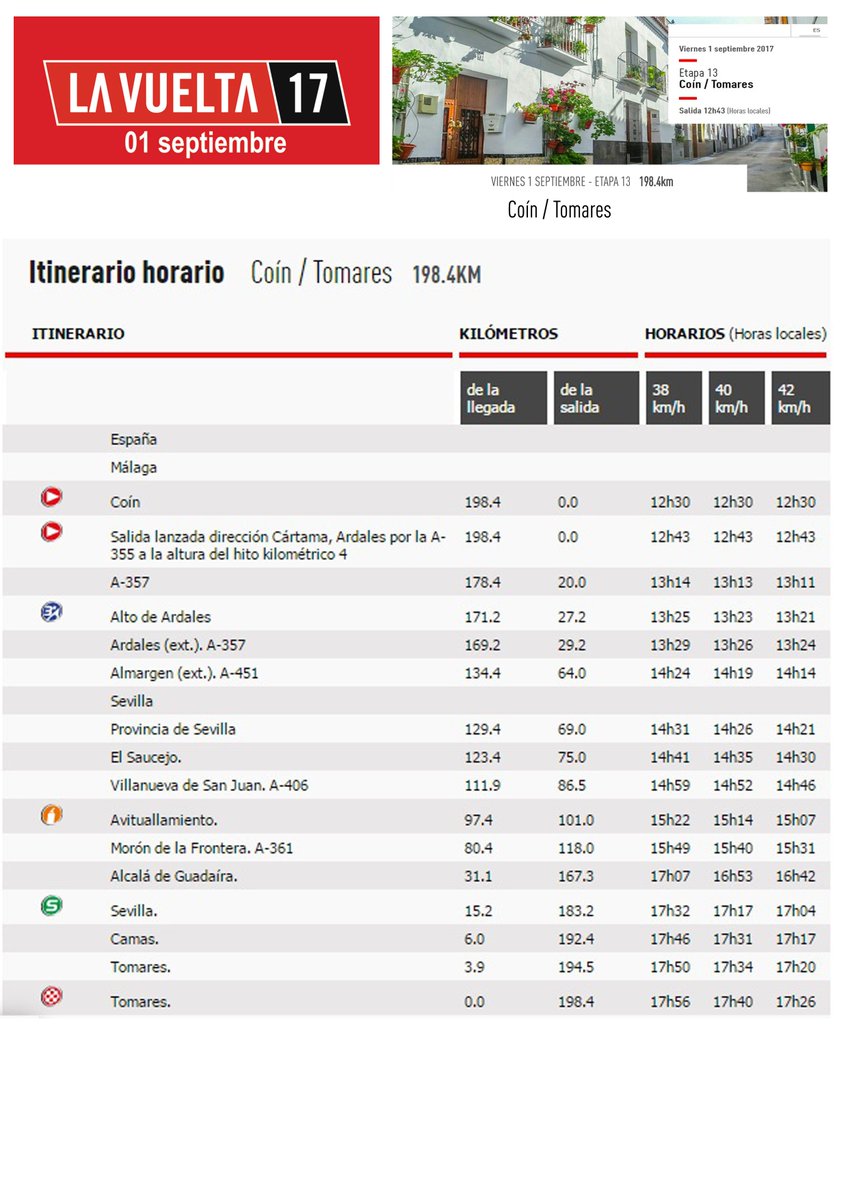Click the 17h26 finish time at Tomares
The height and width of the screenshot is (1200, 848).
click(x=796, y=1001)
